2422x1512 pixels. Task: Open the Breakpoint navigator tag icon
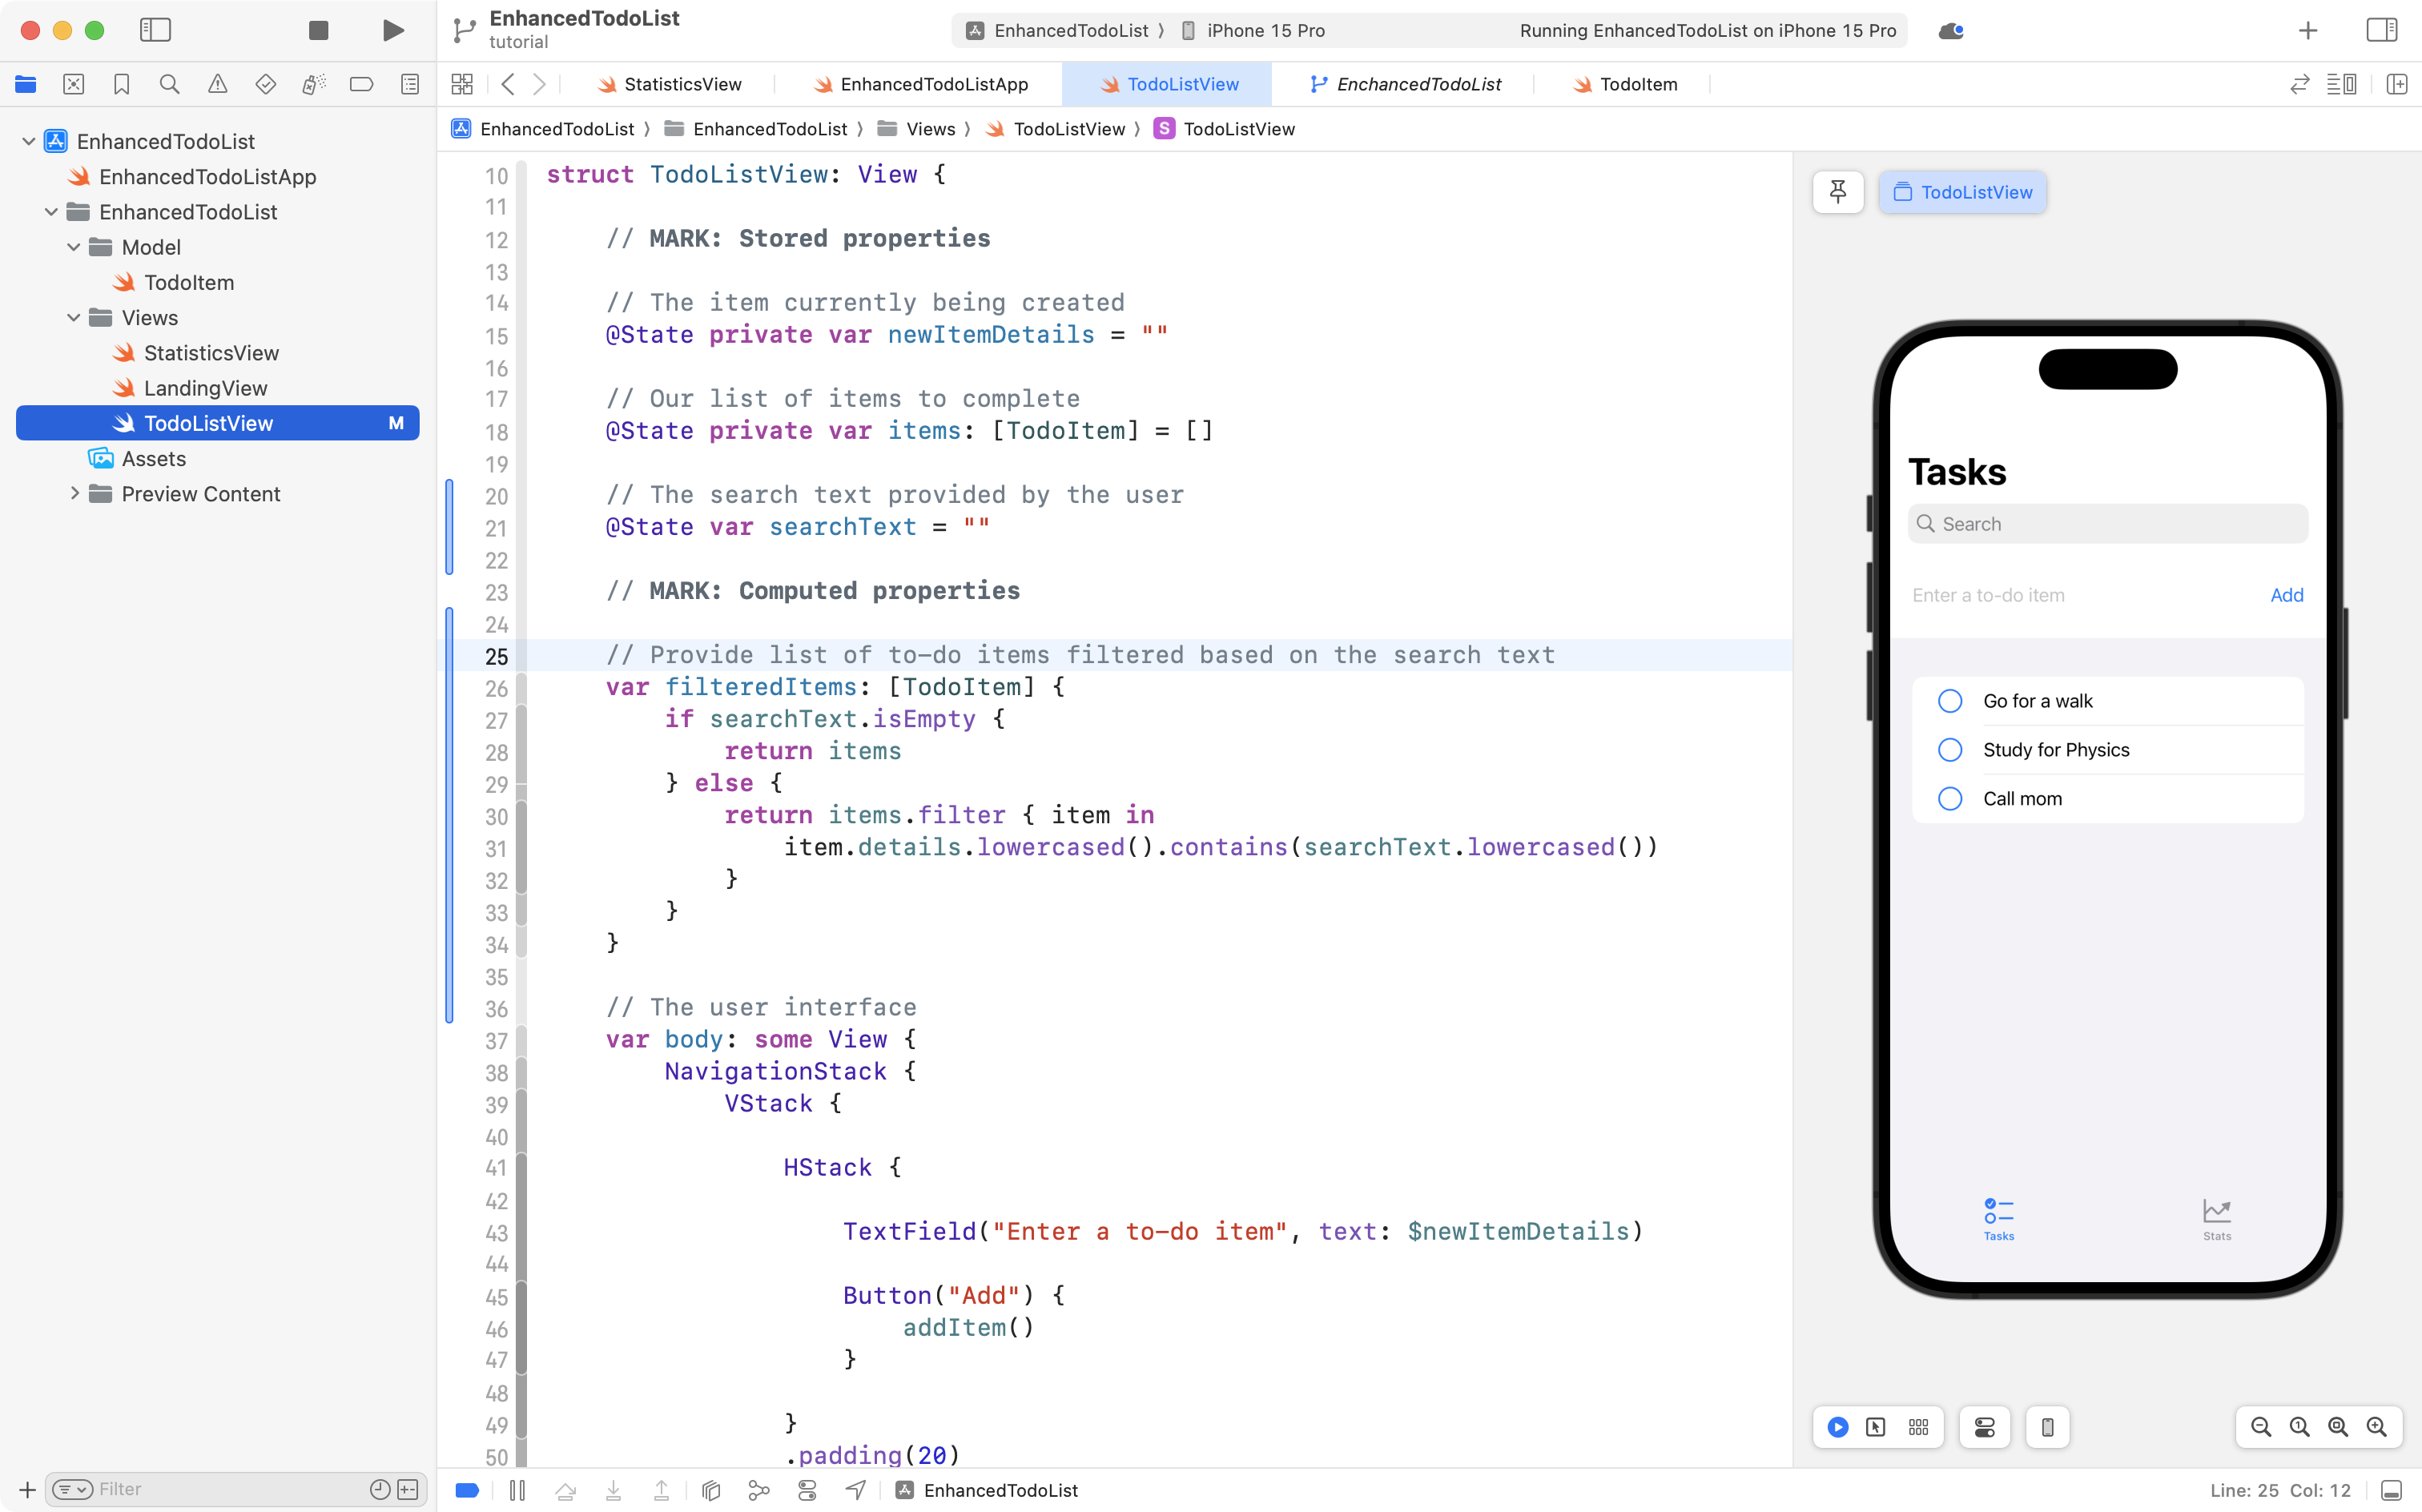362,84
